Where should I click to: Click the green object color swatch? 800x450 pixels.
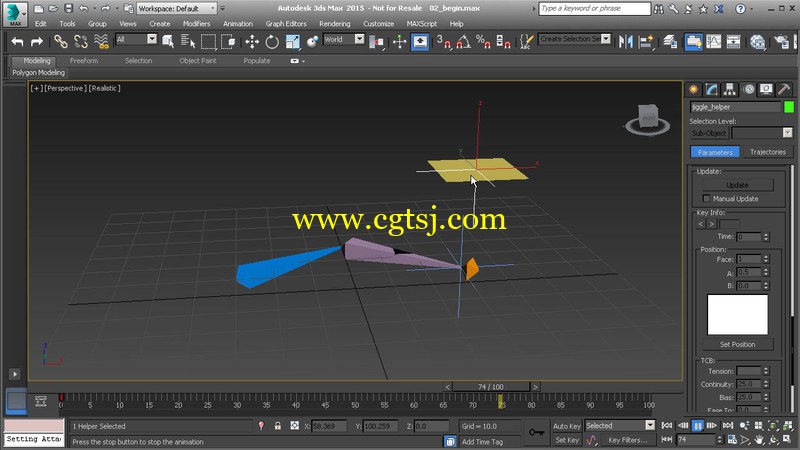click(x=789, y=107)
